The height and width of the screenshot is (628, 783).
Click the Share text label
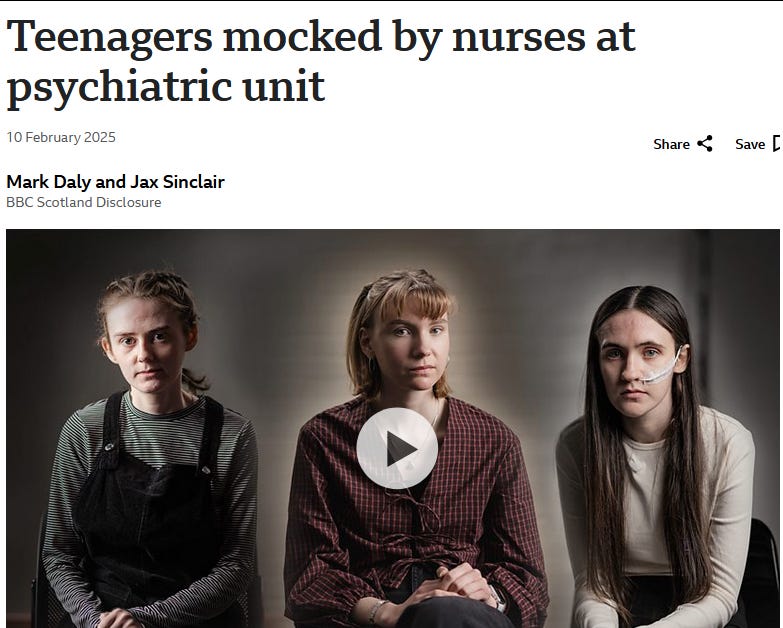[x=671, y=144]
